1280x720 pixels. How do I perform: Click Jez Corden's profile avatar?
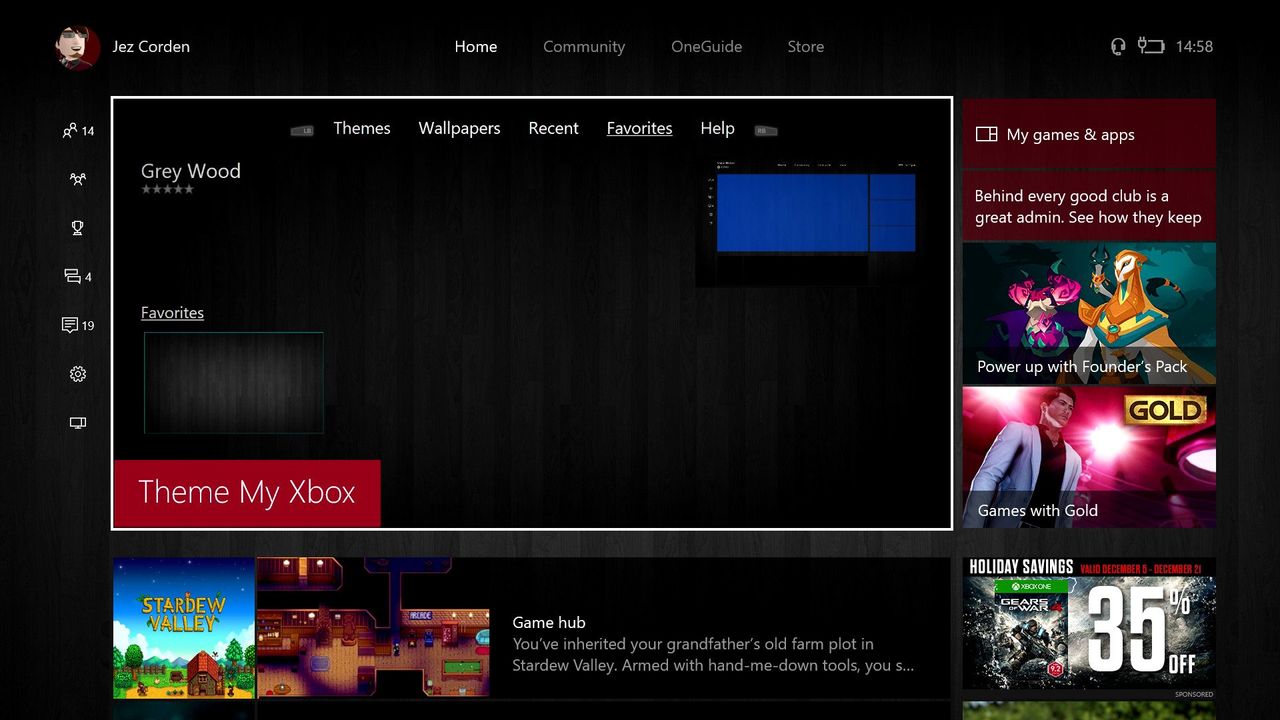(x=77, y=47)
